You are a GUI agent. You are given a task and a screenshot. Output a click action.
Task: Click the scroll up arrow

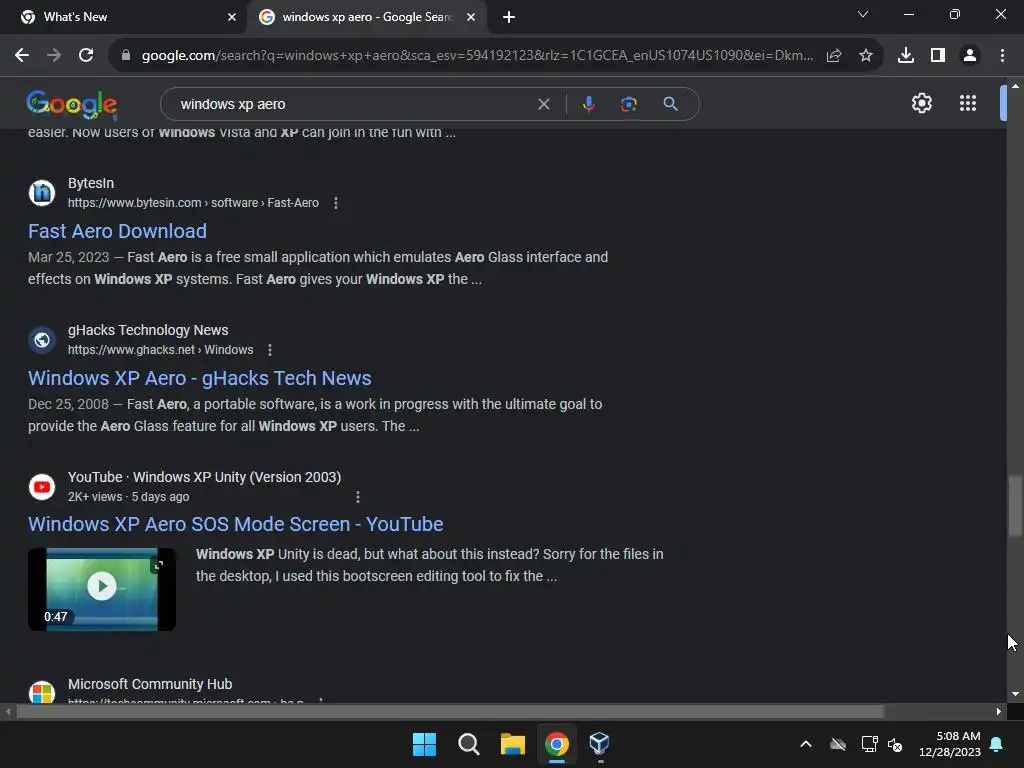coord(1015,86)
